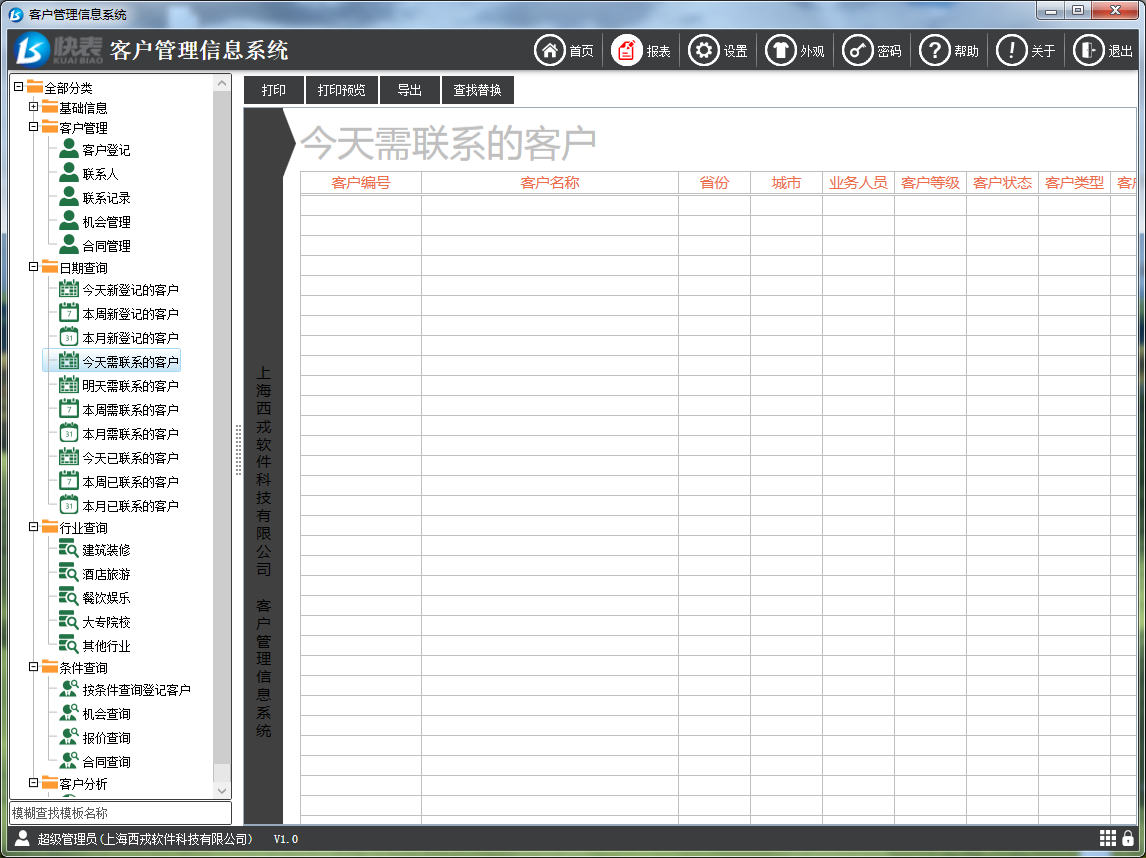Collapse the 日期查询 folder
Viewport: 1146px width, 858px height.
(34, 267)
